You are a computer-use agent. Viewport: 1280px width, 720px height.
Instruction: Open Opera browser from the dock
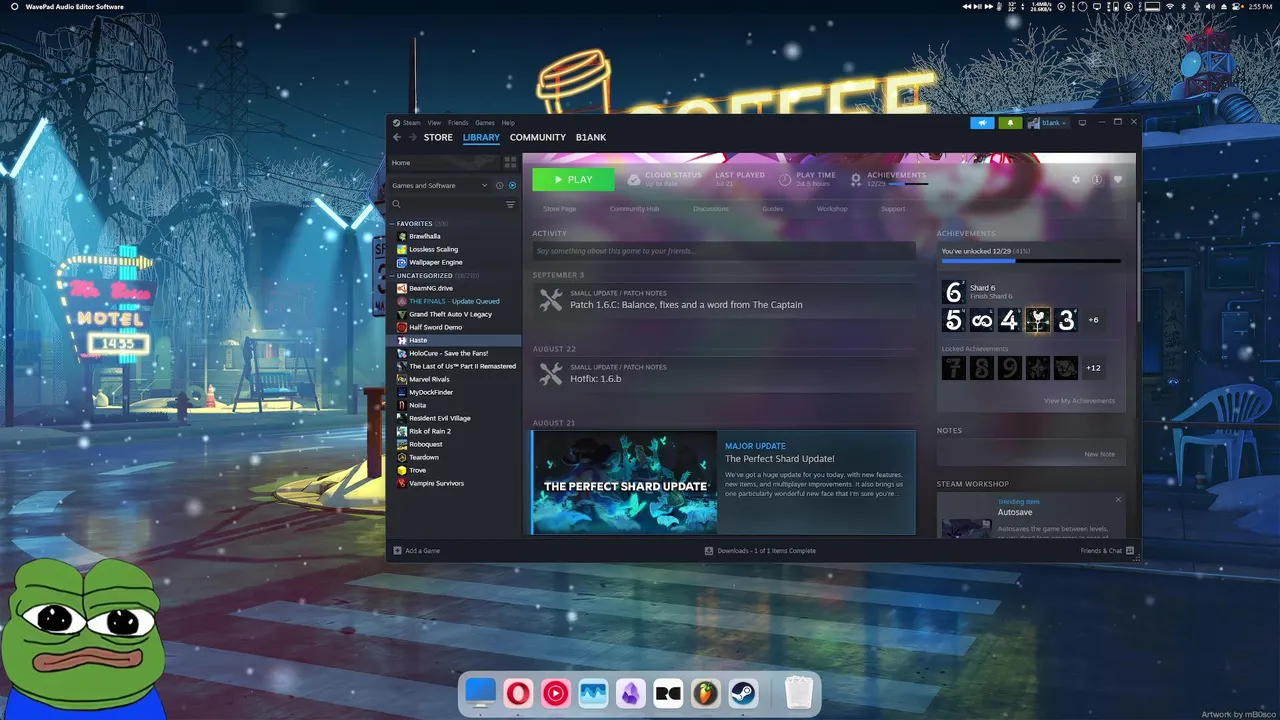point(518,693)
